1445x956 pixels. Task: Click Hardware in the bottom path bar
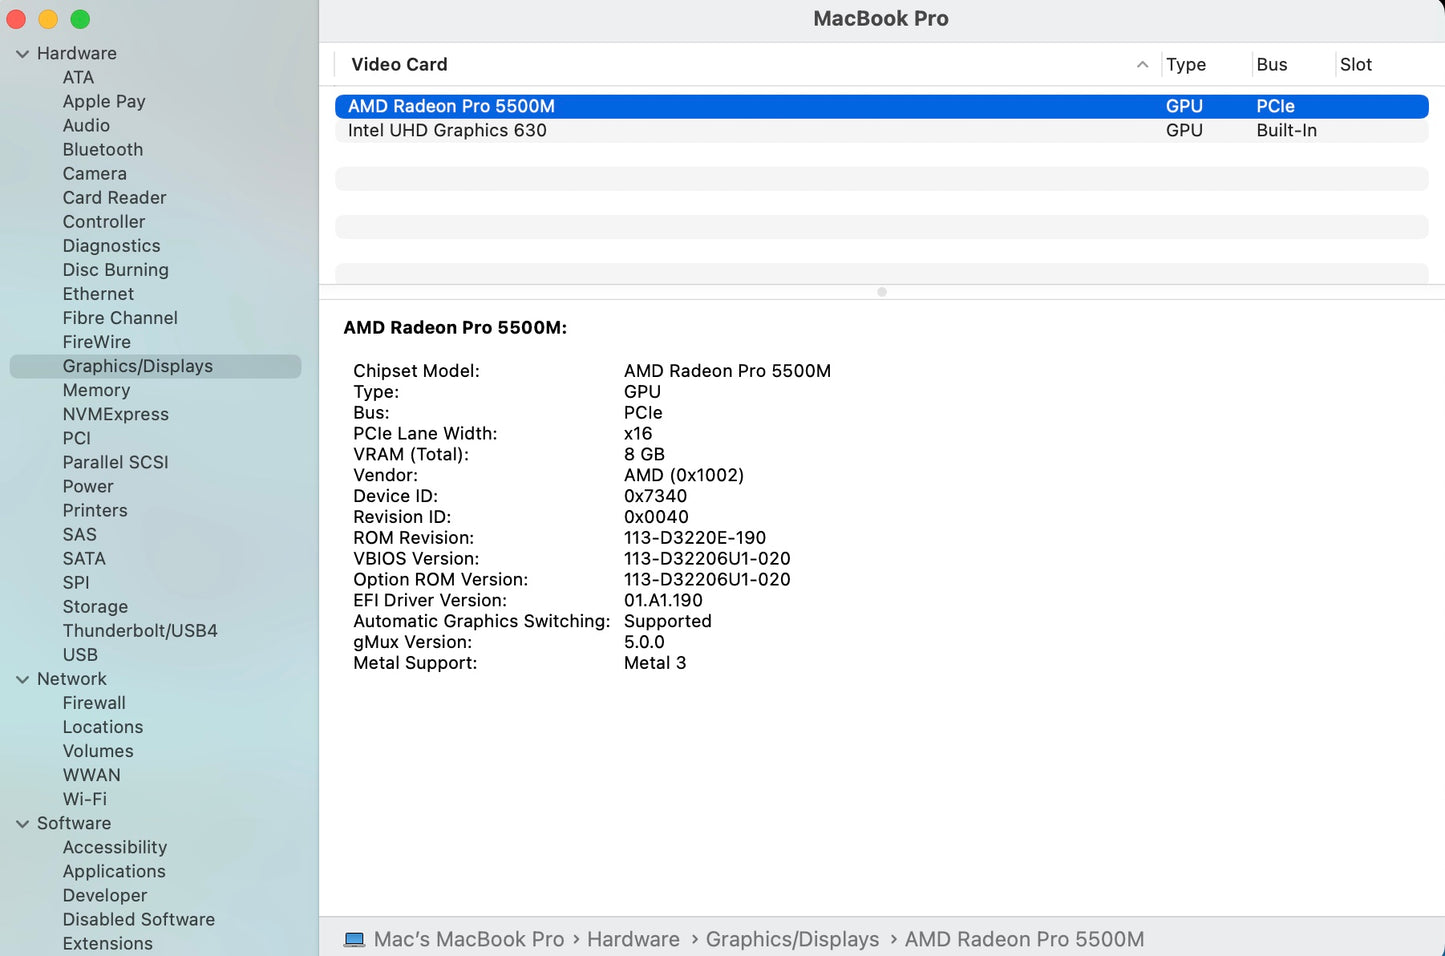pyautogui.click(x=632, y=939)
